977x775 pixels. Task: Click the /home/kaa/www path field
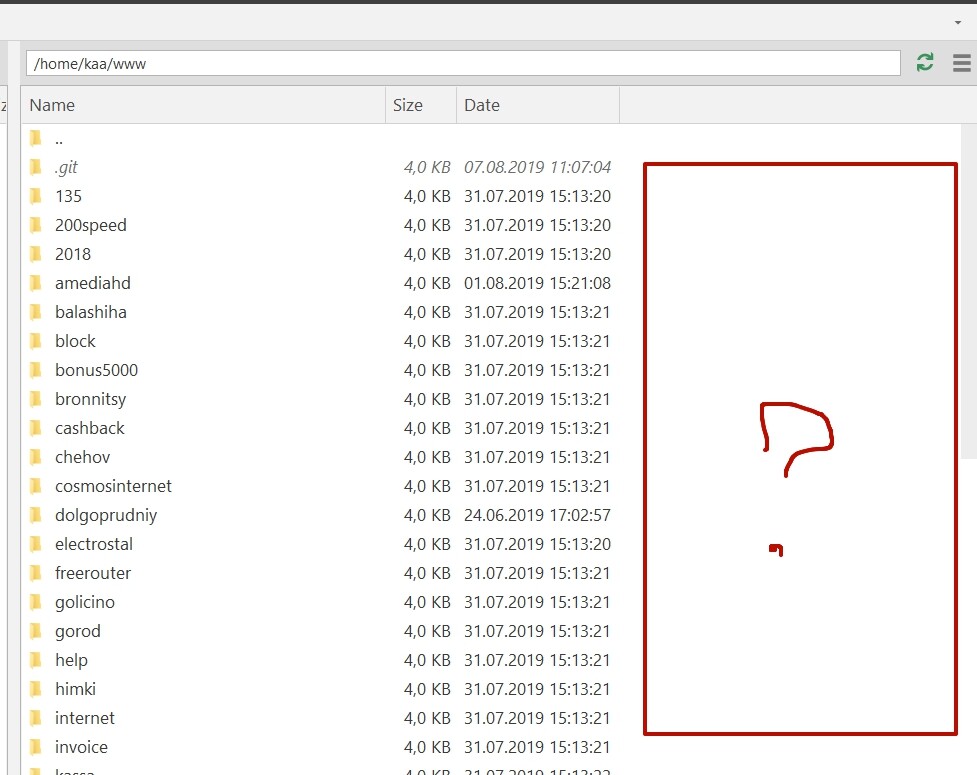(x=462, y=63)
